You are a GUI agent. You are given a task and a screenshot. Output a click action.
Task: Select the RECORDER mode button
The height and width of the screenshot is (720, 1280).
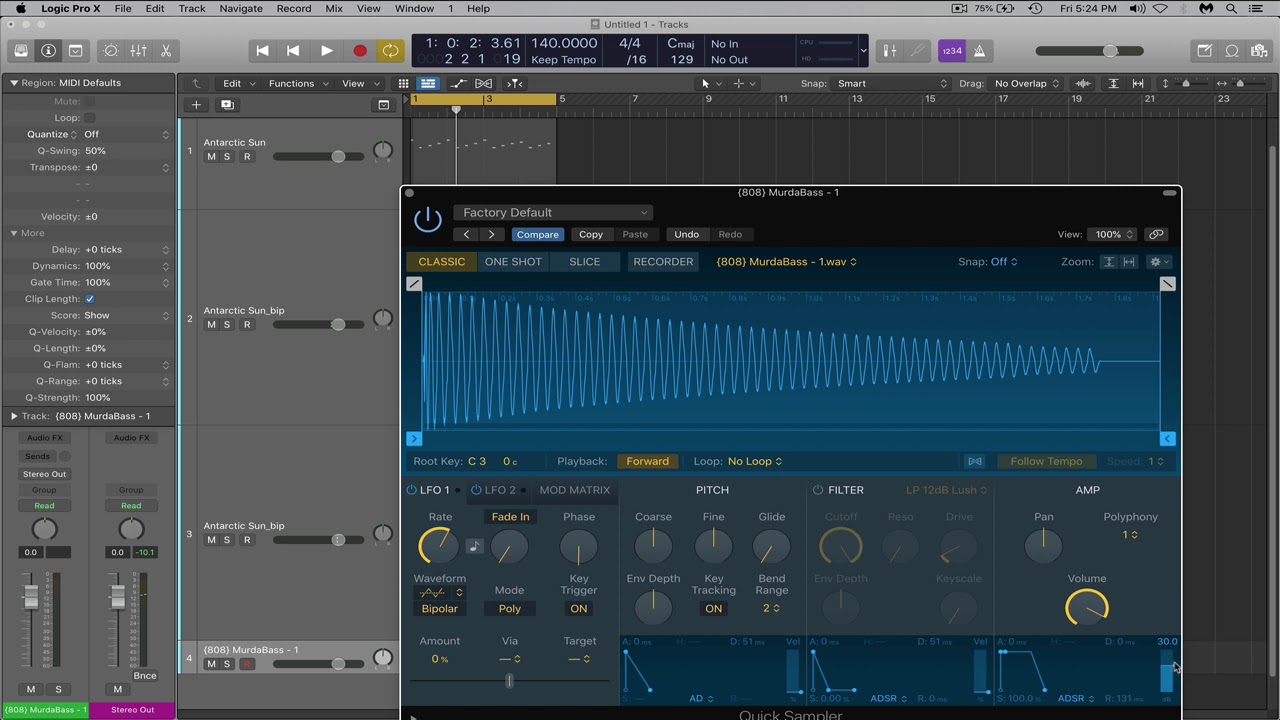[x=663, y=262]
